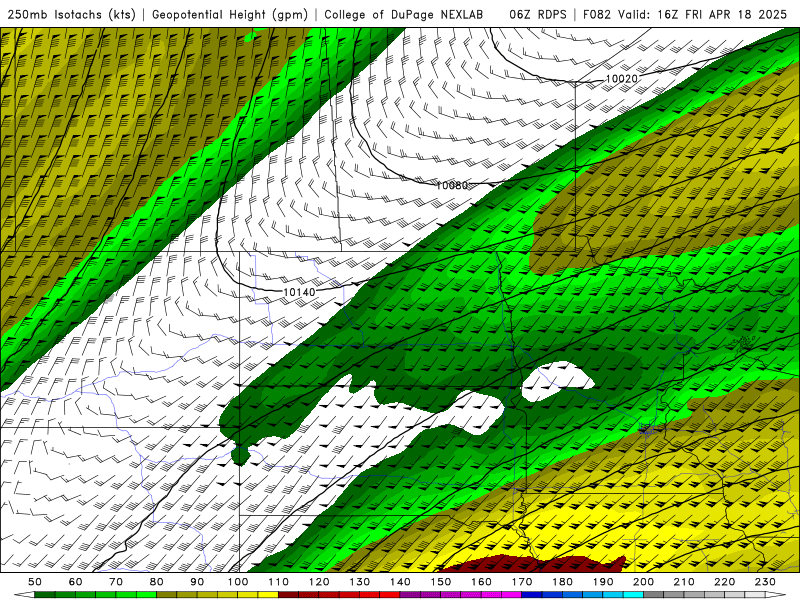Click the colorbar label 110
Screen dimensions: 800x600
pyautogui.click(x=278, y=582)
